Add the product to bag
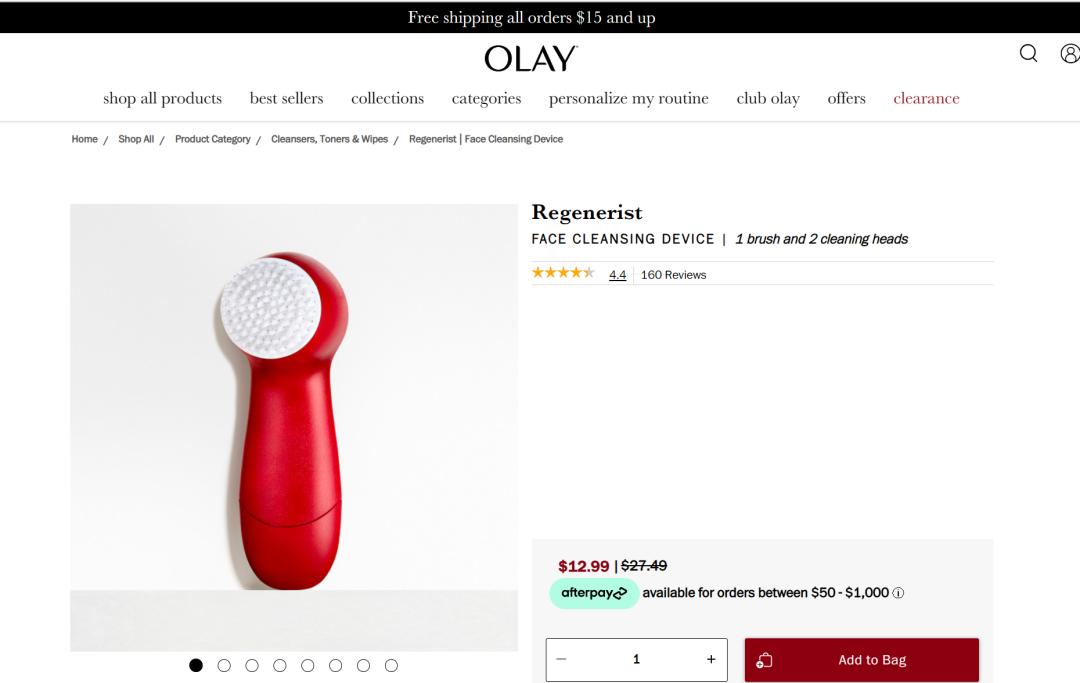Image resolution: width=1080 pixels, height=683 pixels. coord(862,660)
